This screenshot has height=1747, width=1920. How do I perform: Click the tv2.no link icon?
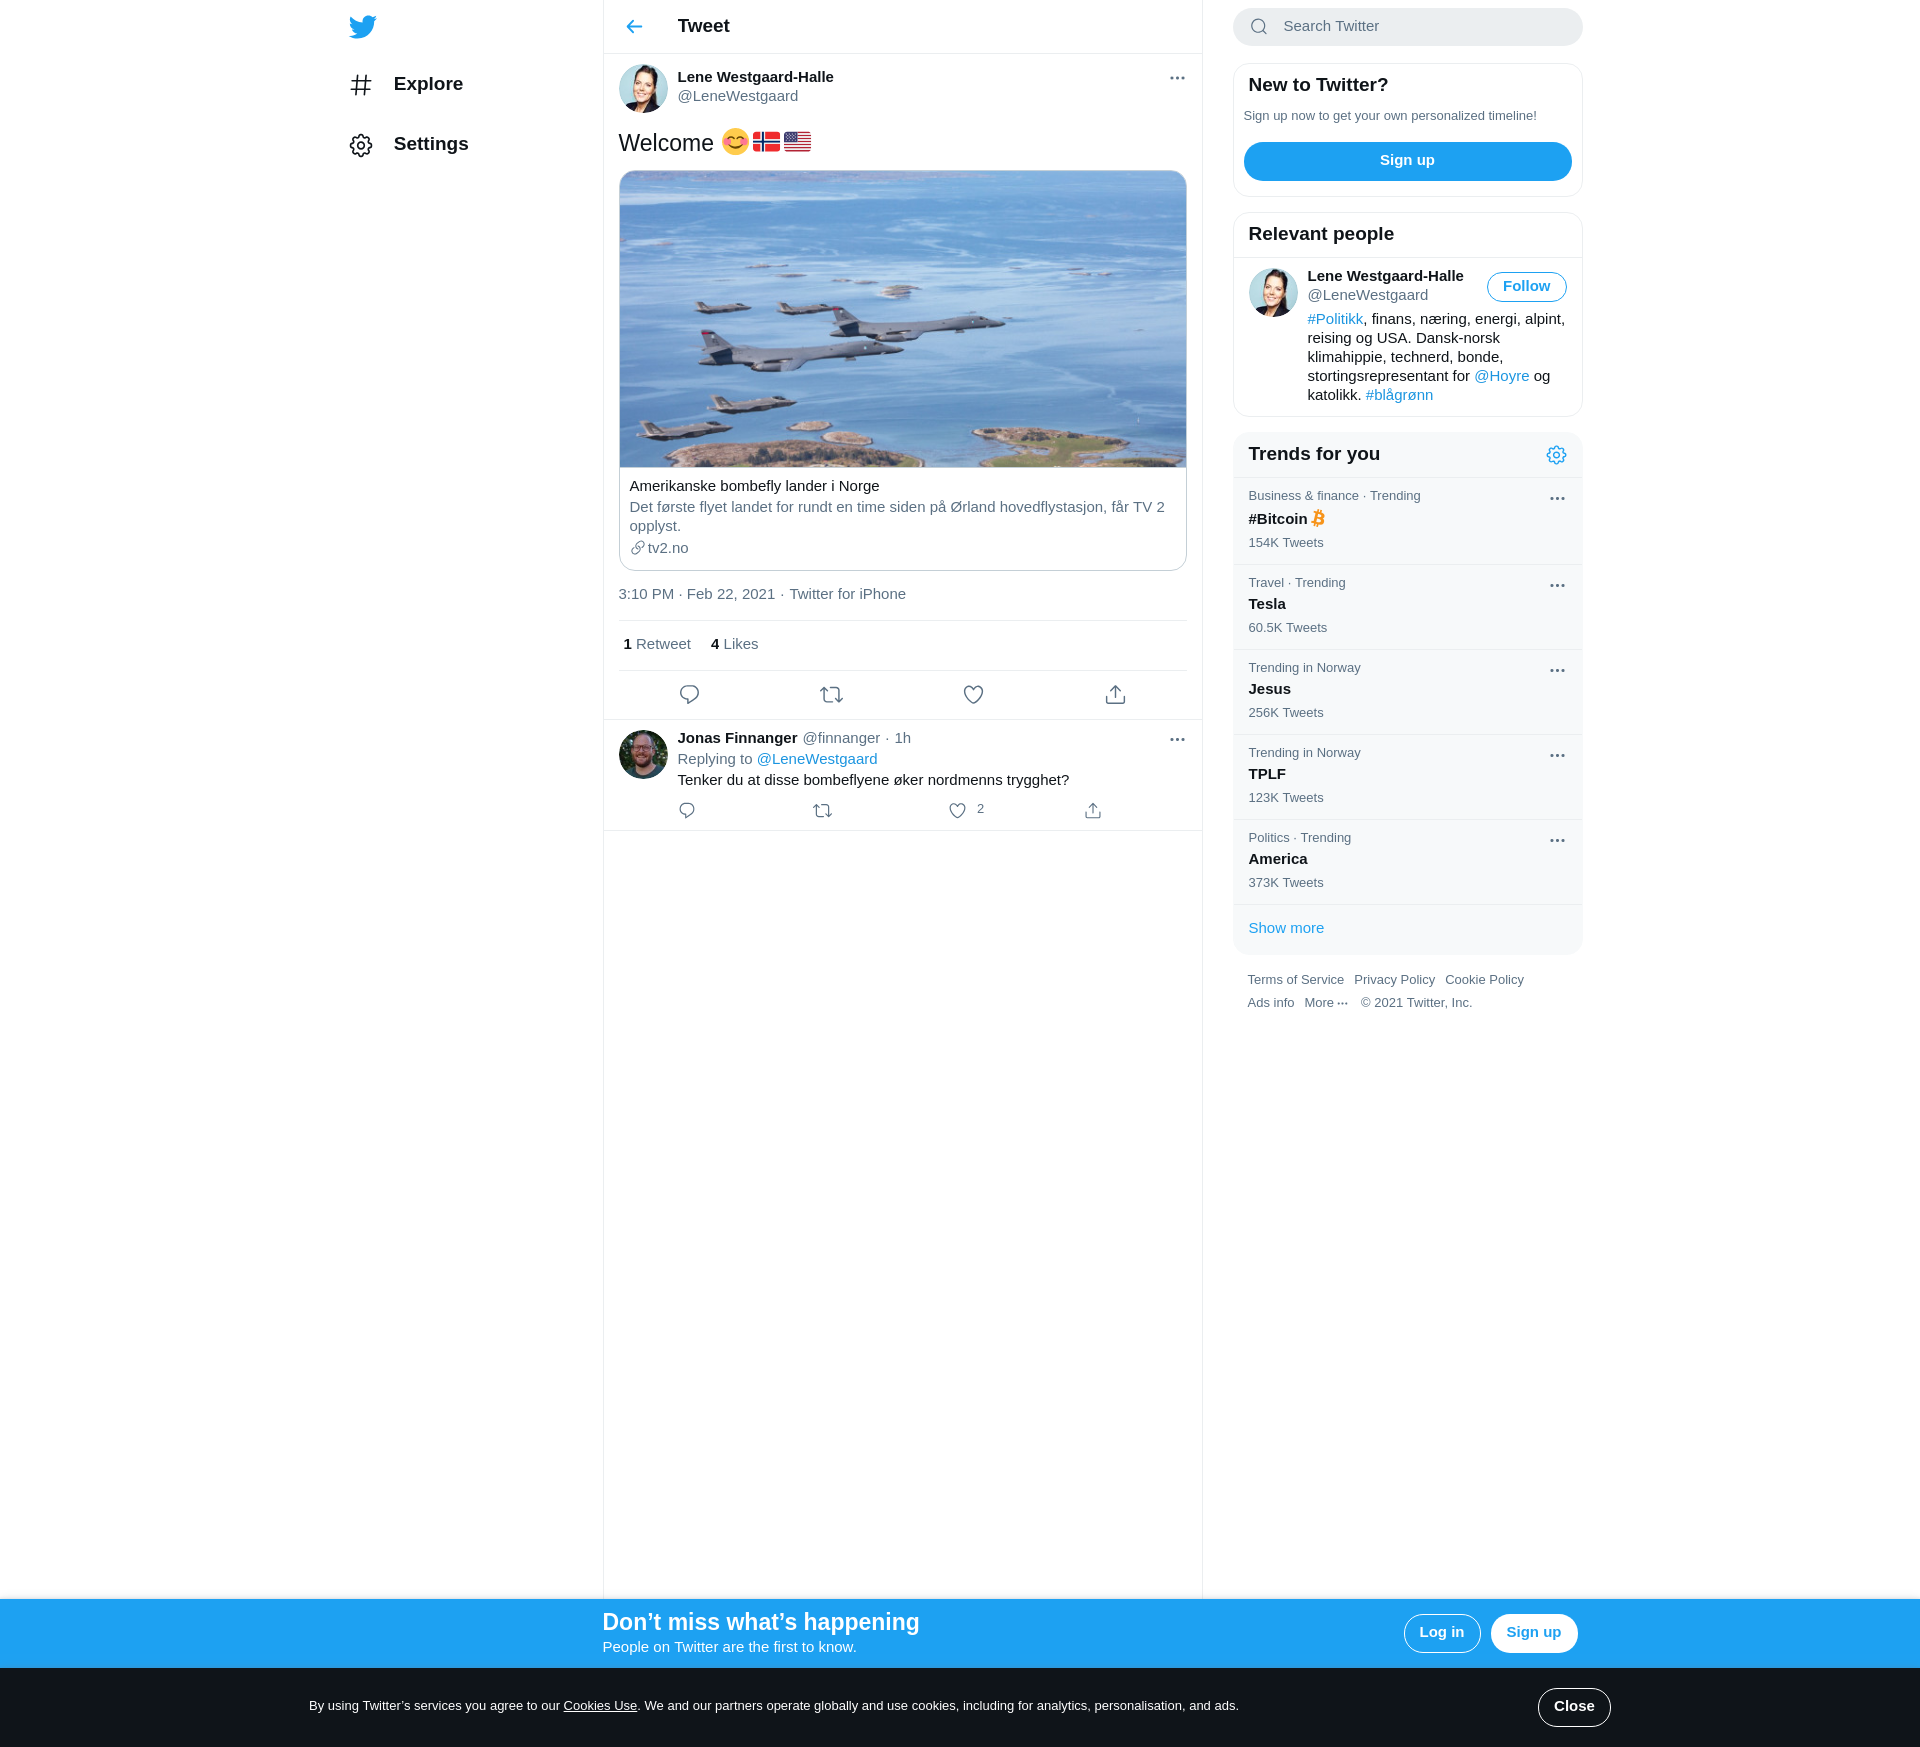pyautogui.click(x=637, y=548)
